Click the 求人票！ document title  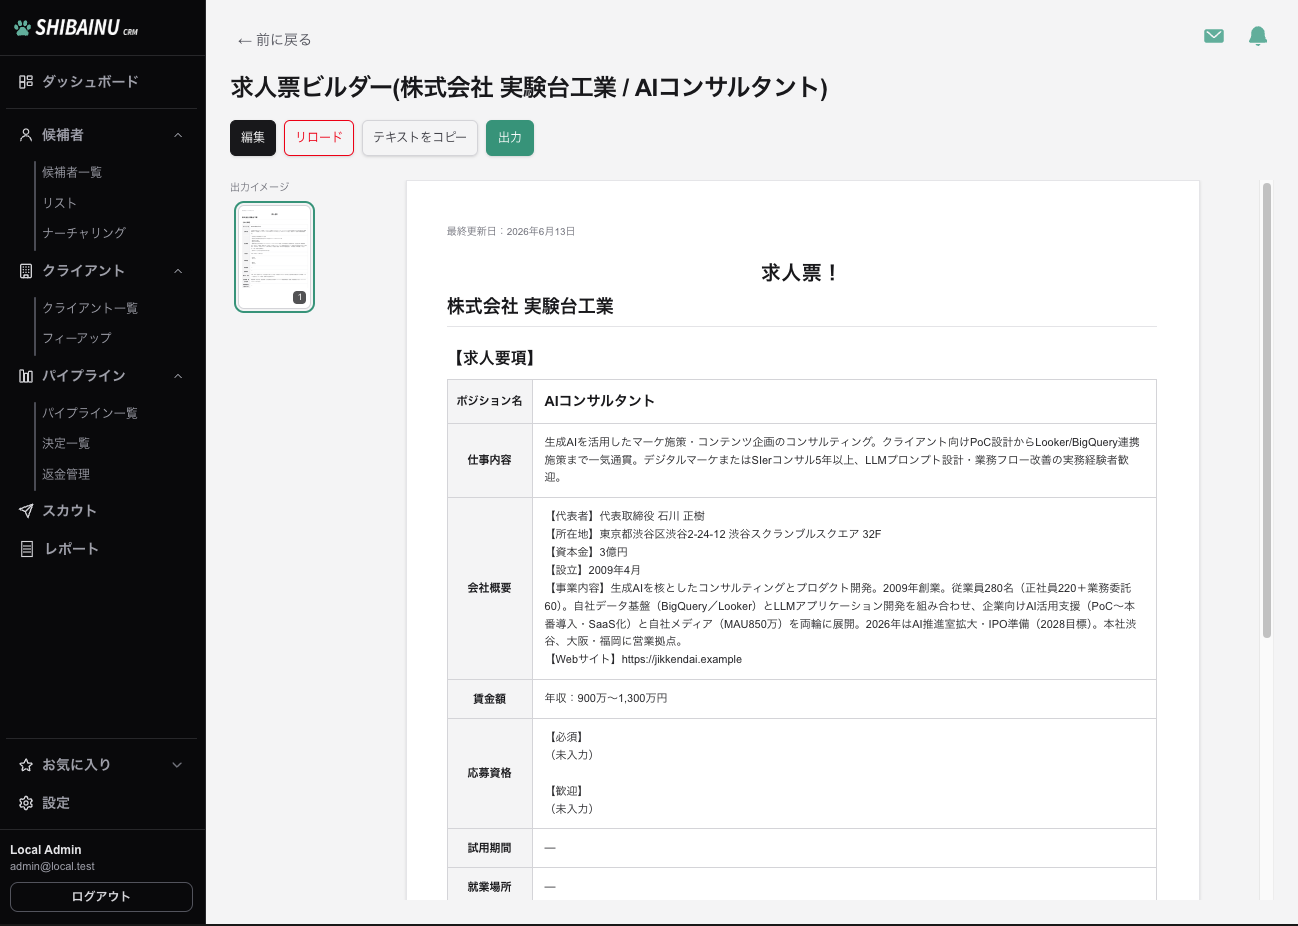(x=800, y=273)
